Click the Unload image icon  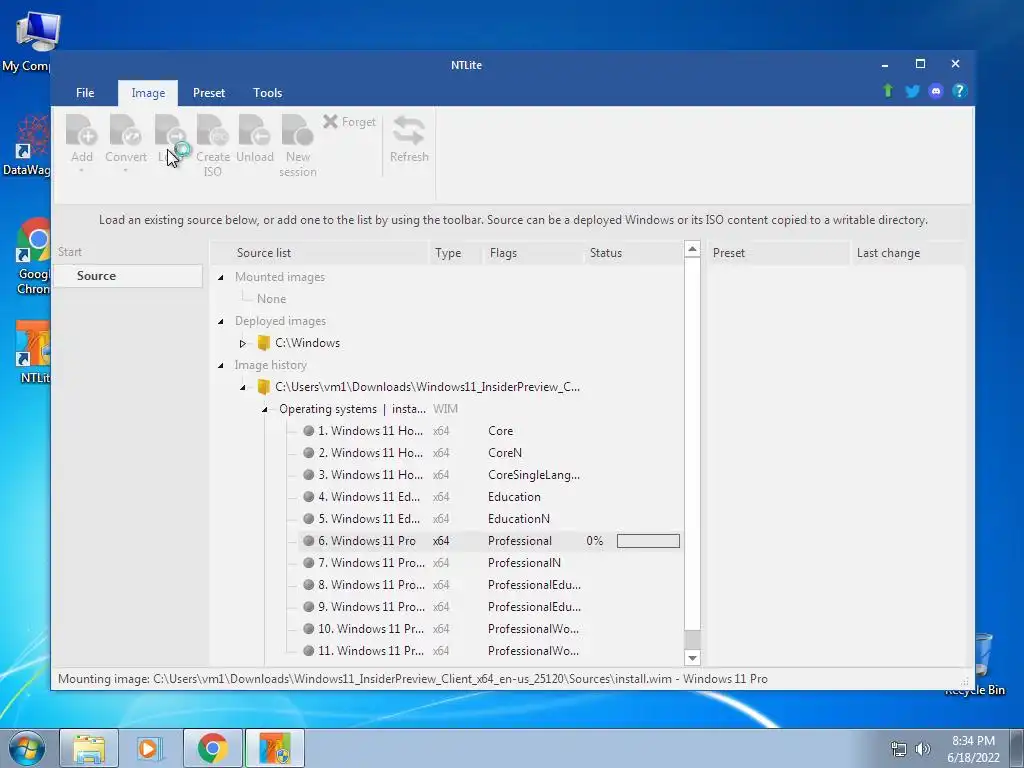pyautogui.click(x=255, y=130)
